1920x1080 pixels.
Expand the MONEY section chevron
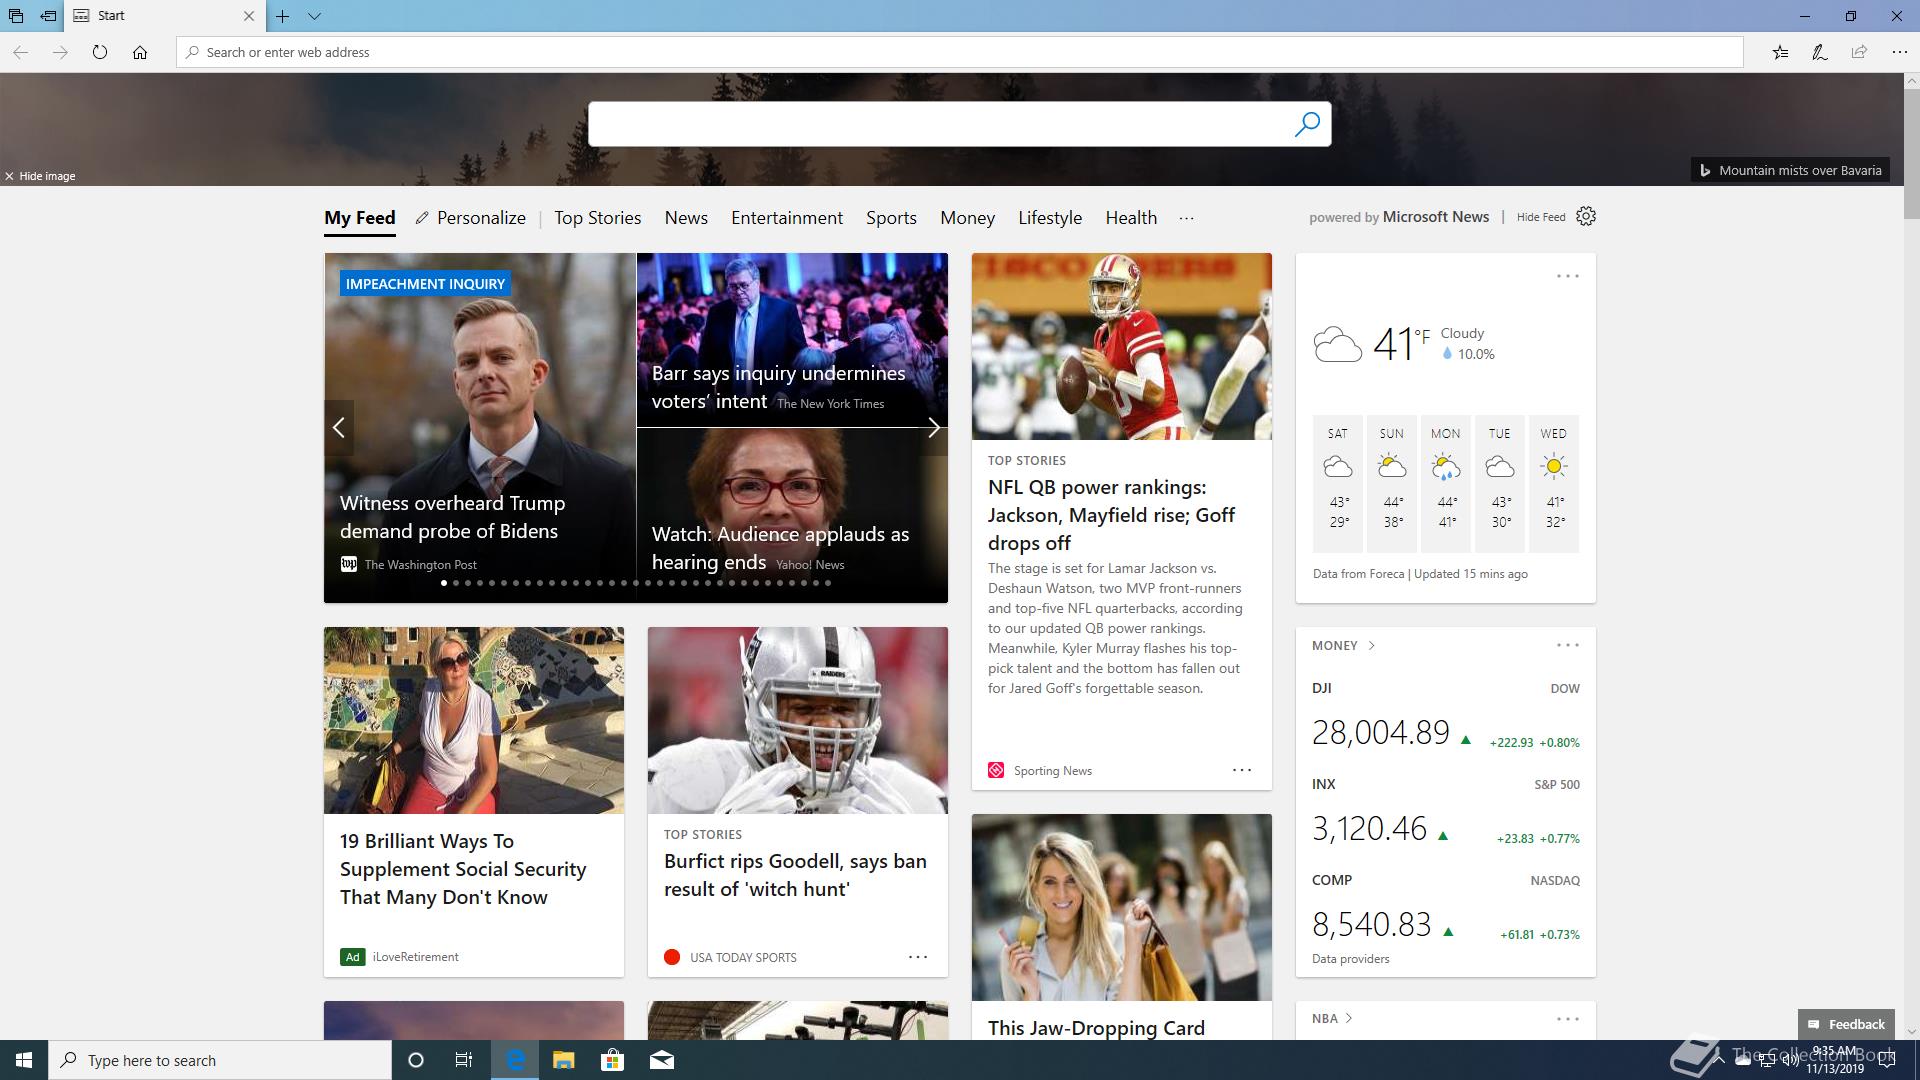tap(1371, 645)
